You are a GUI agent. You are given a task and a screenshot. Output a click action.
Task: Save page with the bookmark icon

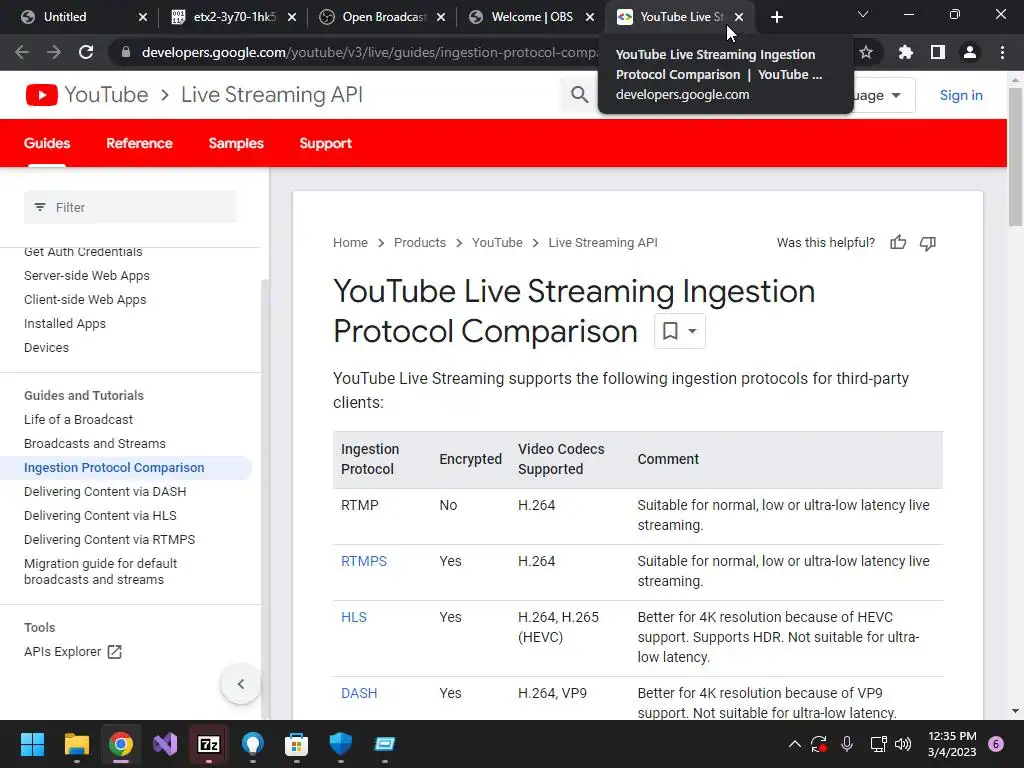(x=670, y=331)
